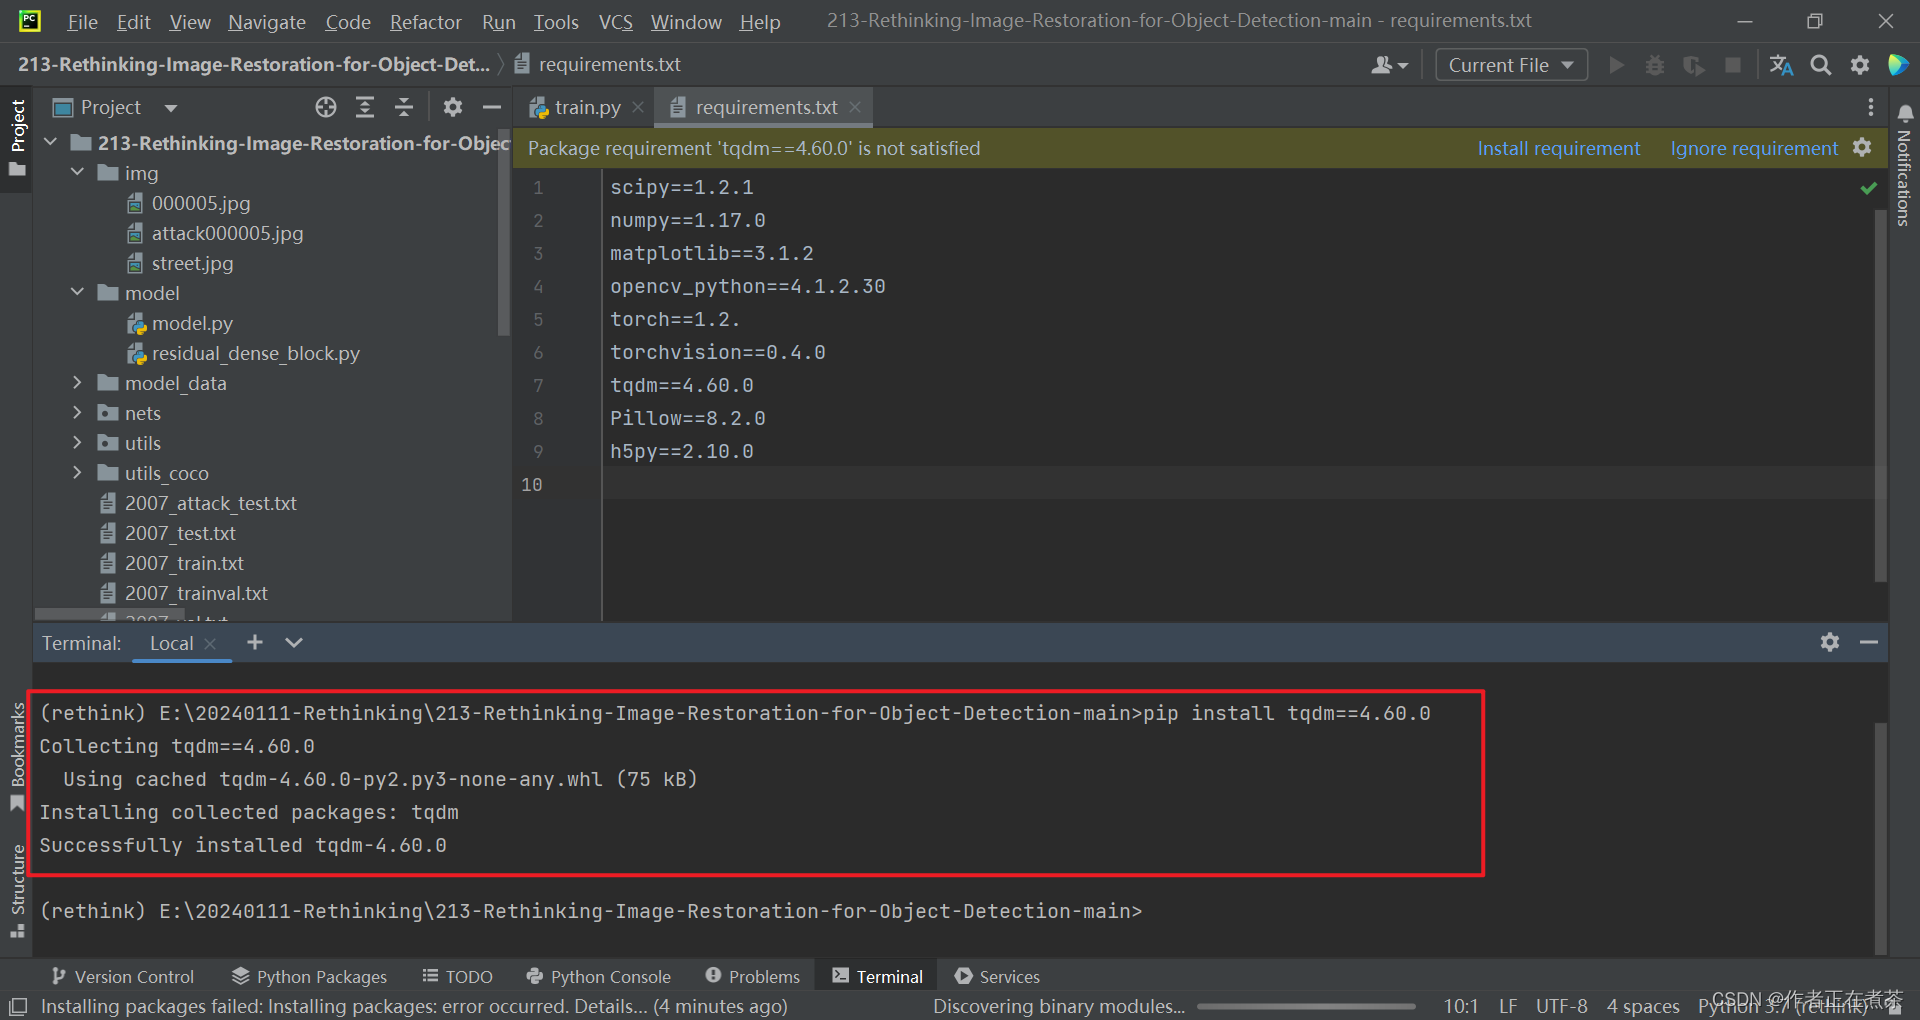Click the Project tree vertical scrollbar
The width and height of the screenshot is (1920, 1020).
[x=504, y=232]
